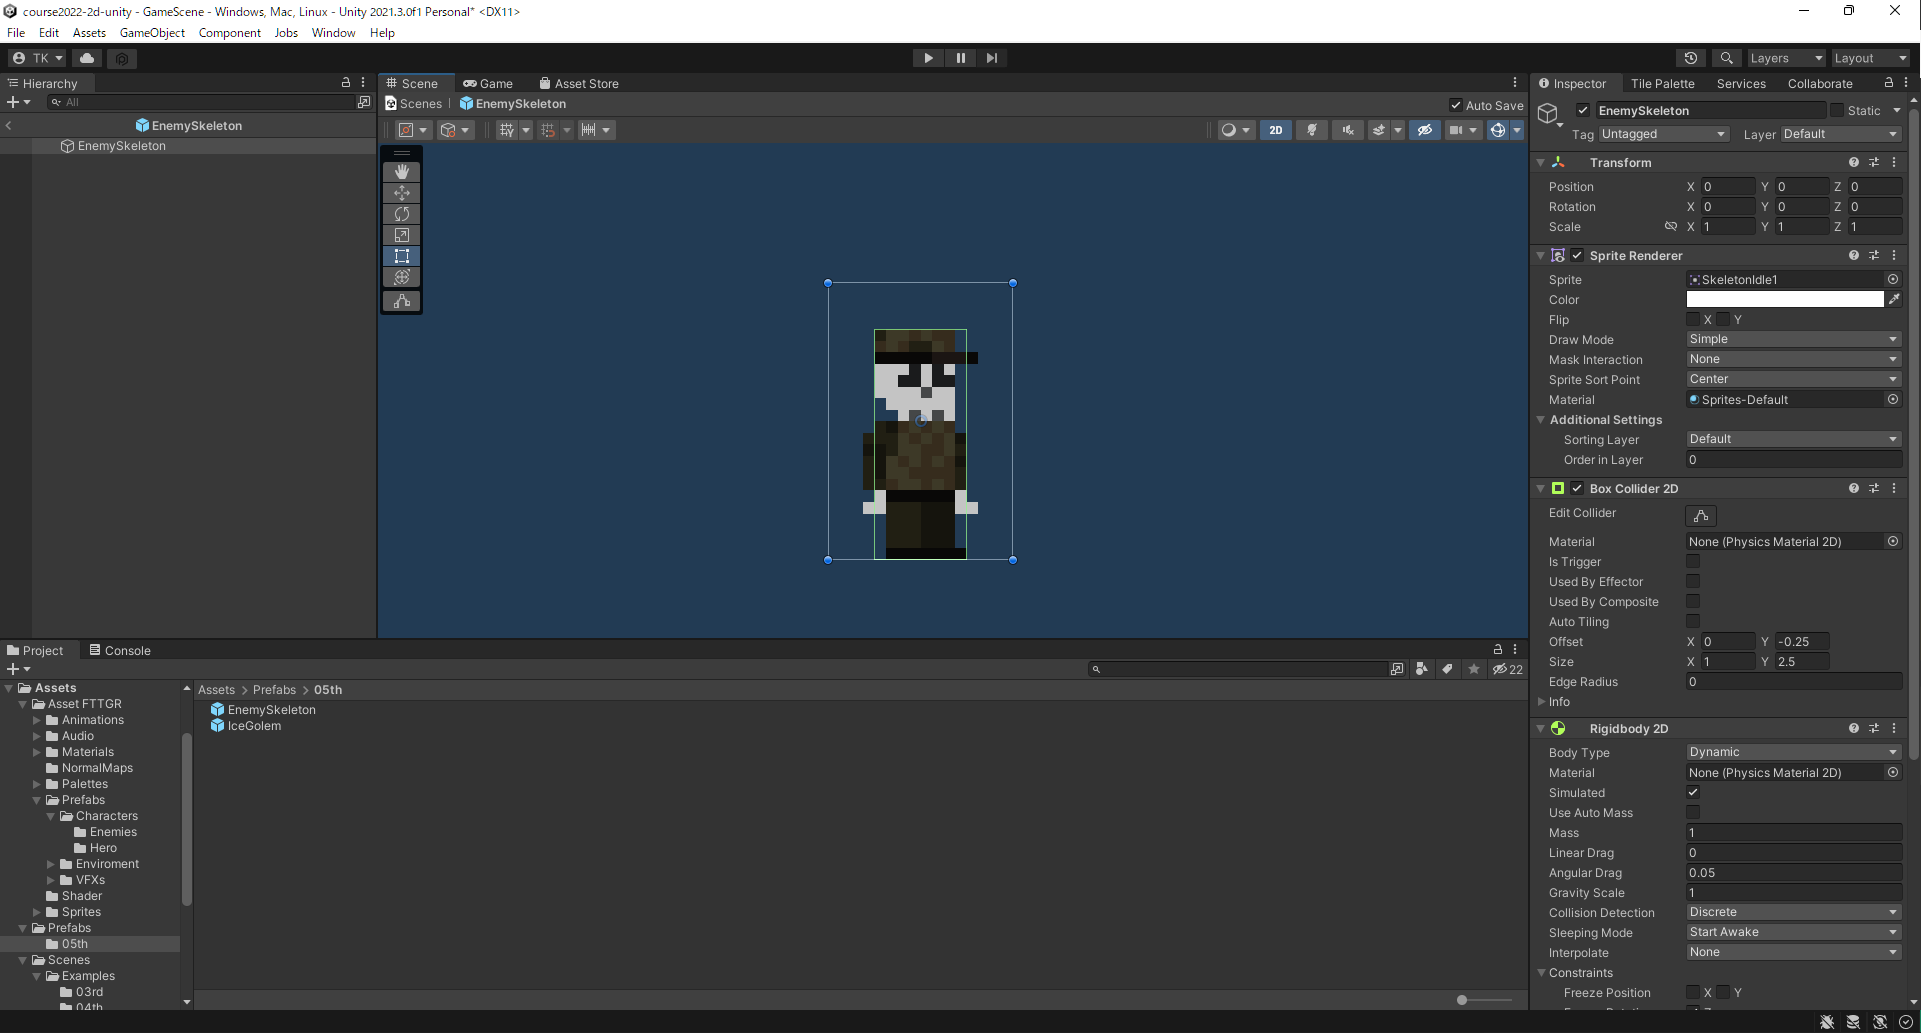1921x1033 pixels.
Task: Select the Scale tool in the Scene toolbar
Action: pyautogui.click(x=402, y=235)
